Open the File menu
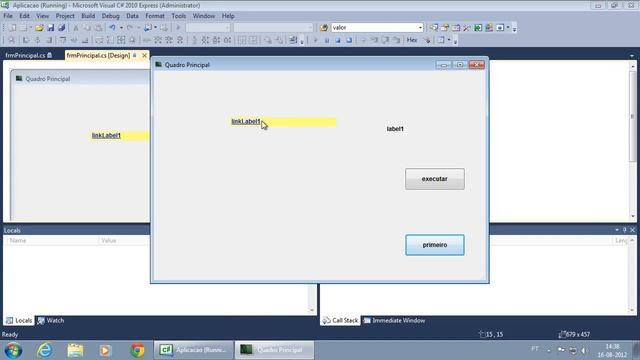 coord(8,16)
